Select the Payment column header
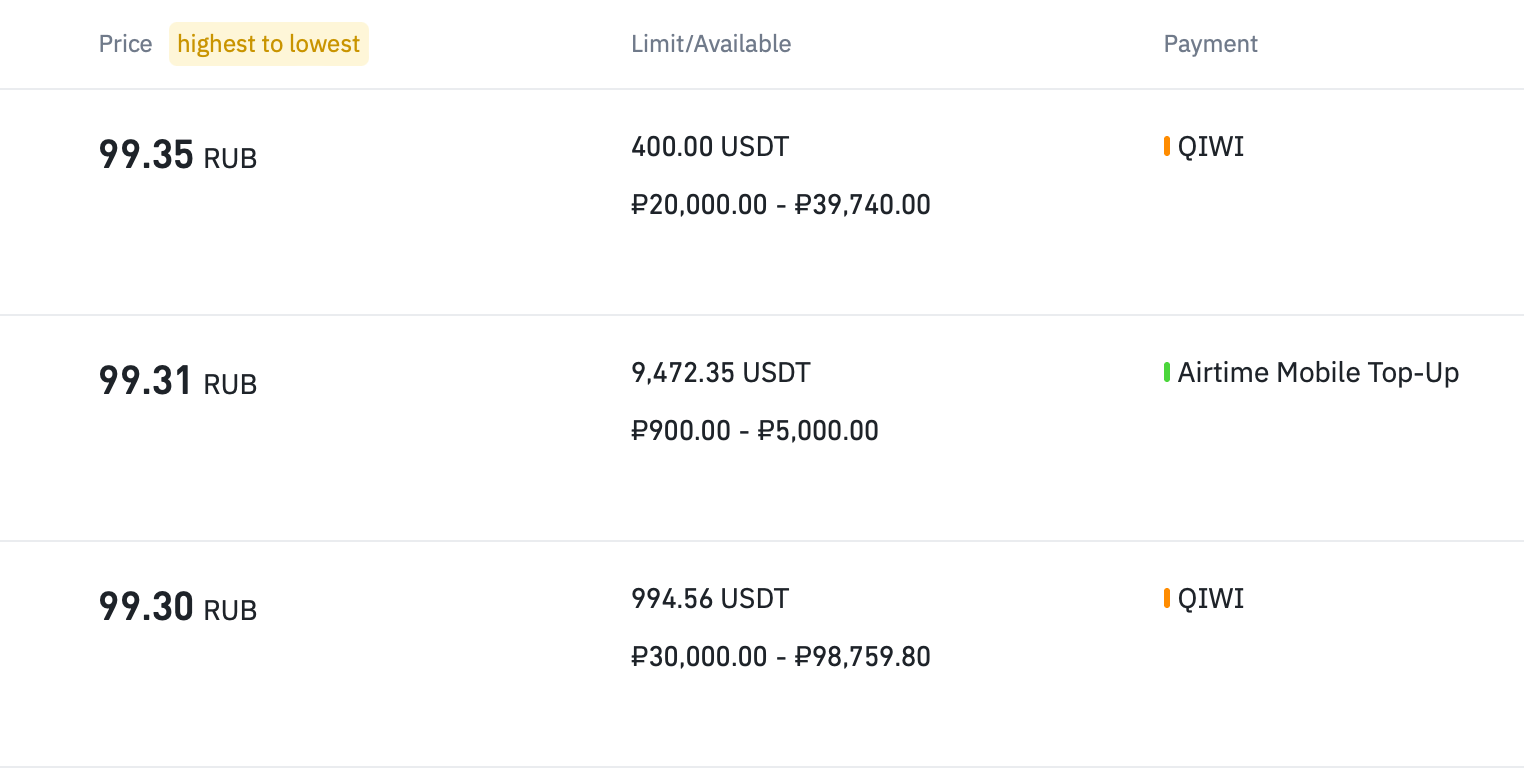Viewport: 1524px width, 768px height. click(x=1210, y=44)
